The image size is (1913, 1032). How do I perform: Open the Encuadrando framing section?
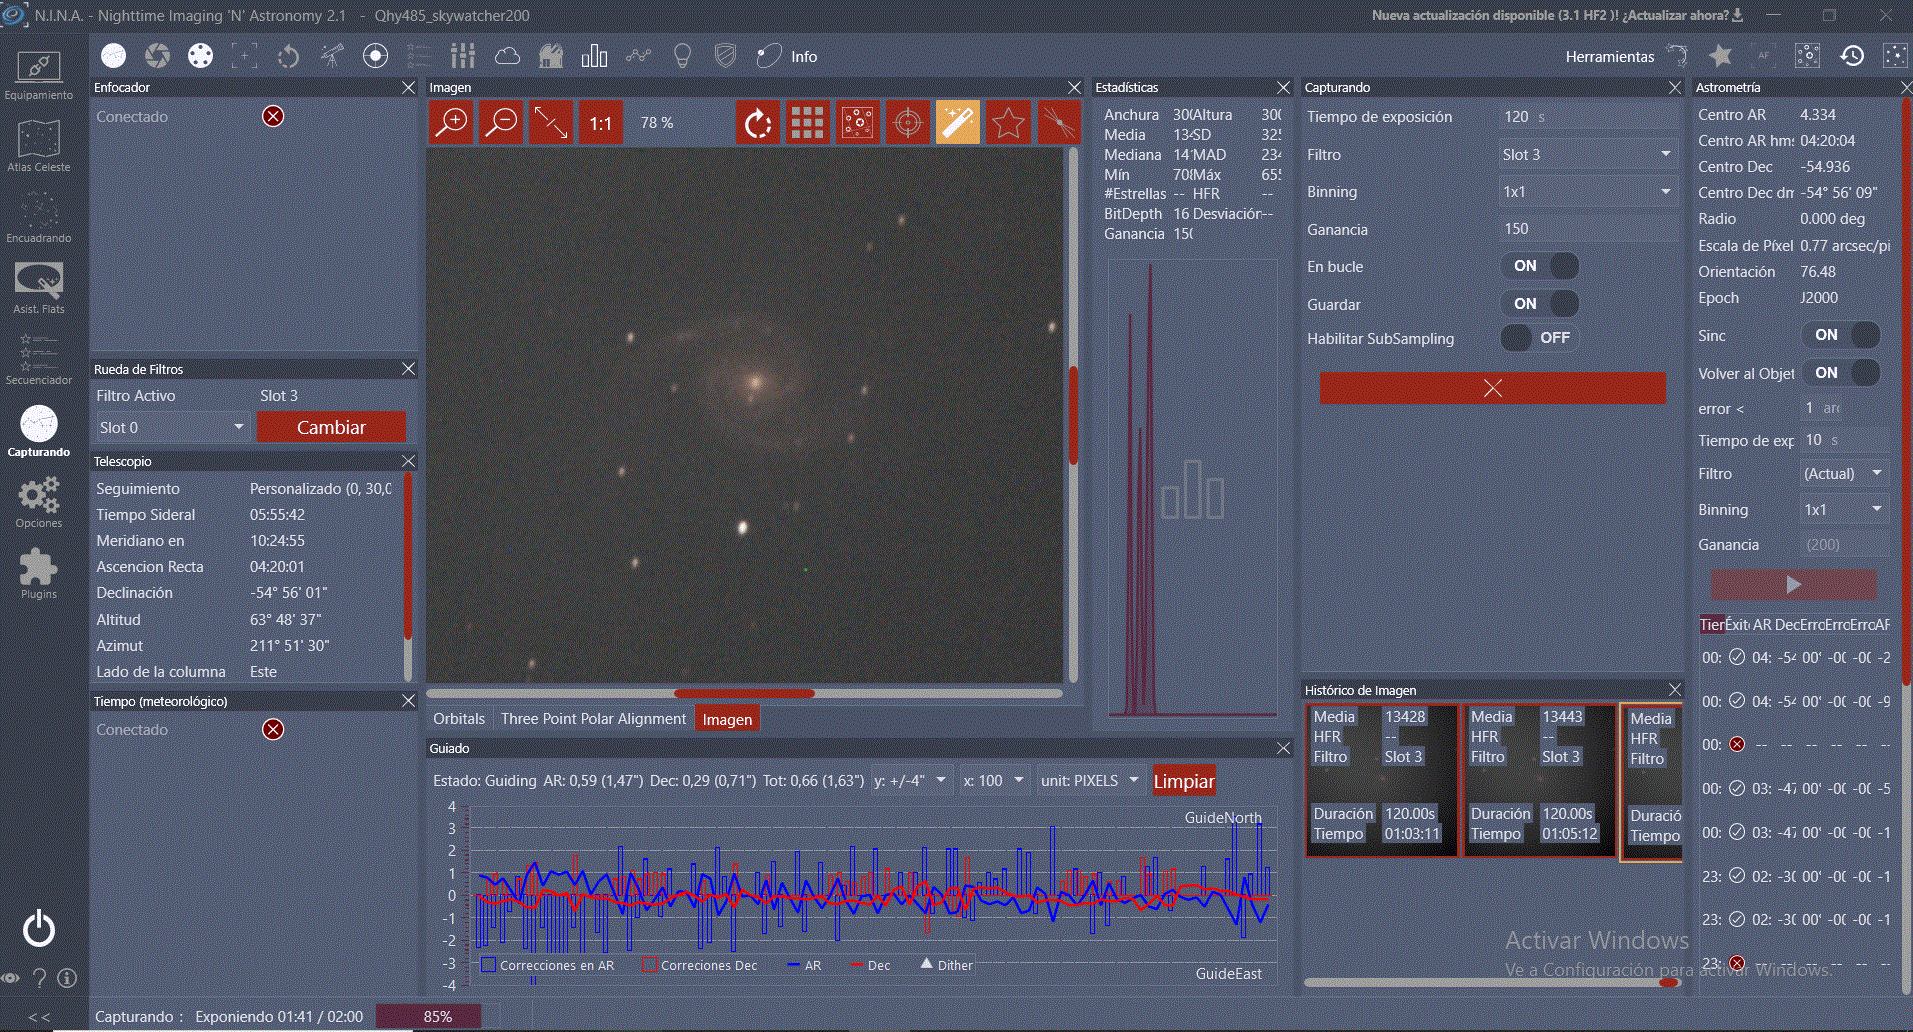tap(39, 217)
